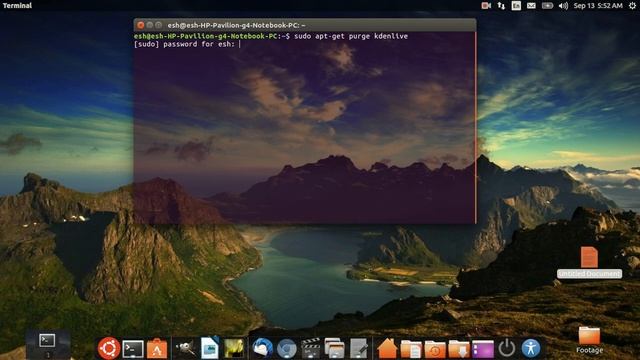This screenshot has width=640, height=360.
Task: Open the Terminal application menu in the top panel
Action: [17, 5]
